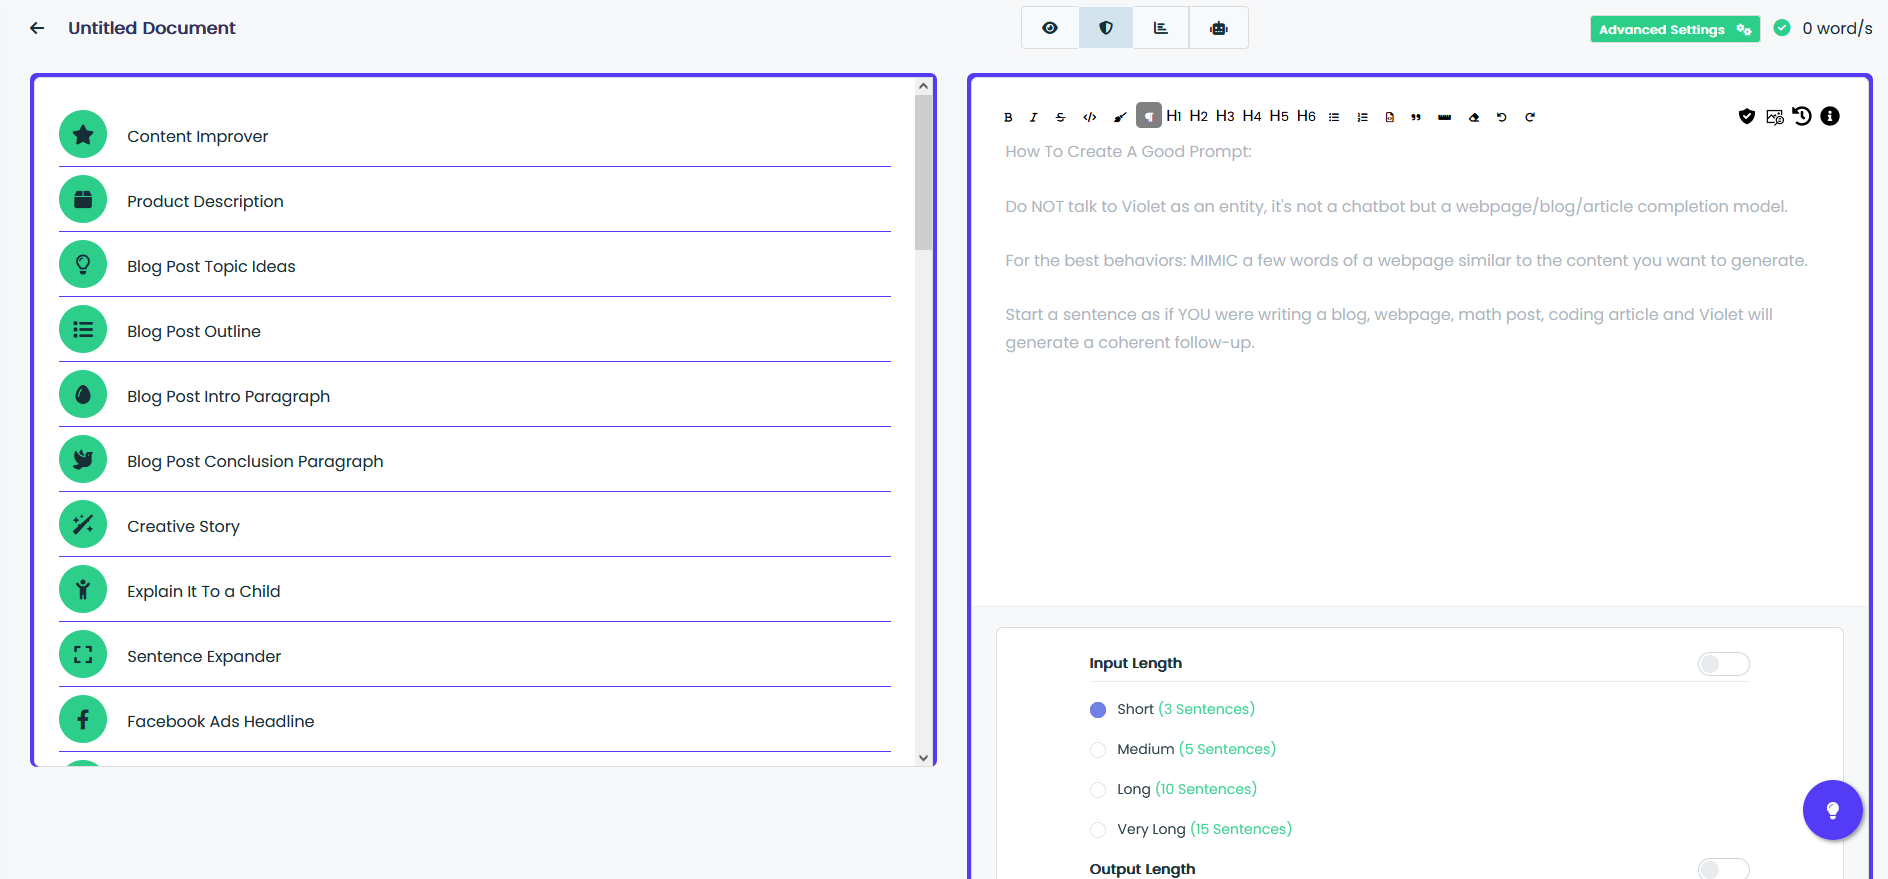Viewport: 1888px width, 879px height.
Task: Click the floating lightbulb help button
Action: pos(1832,810)
